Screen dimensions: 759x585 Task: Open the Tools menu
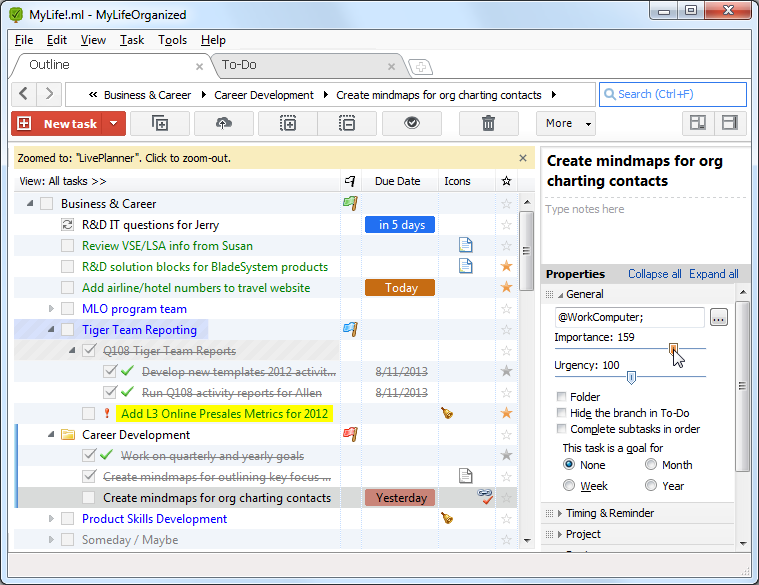[x=172, y=40]
